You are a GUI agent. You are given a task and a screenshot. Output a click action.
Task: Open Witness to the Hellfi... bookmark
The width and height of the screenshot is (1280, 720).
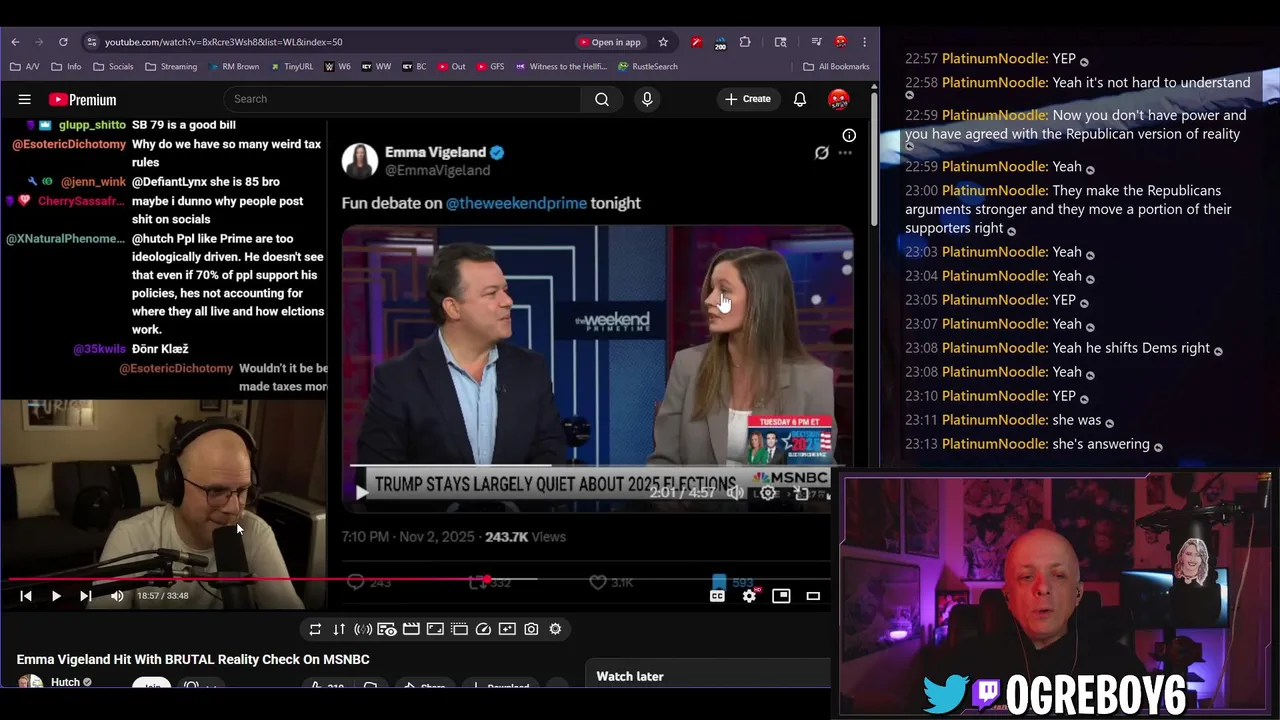coord(562,67)
